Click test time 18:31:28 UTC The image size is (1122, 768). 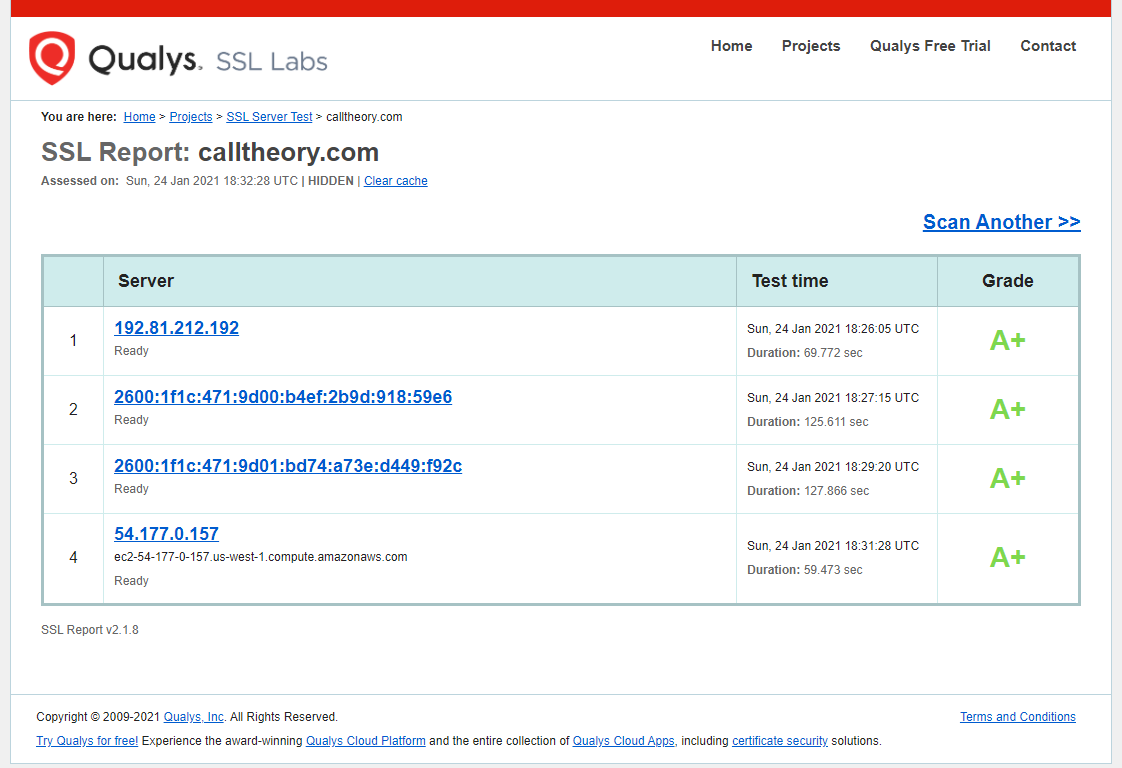click(833, 545)
